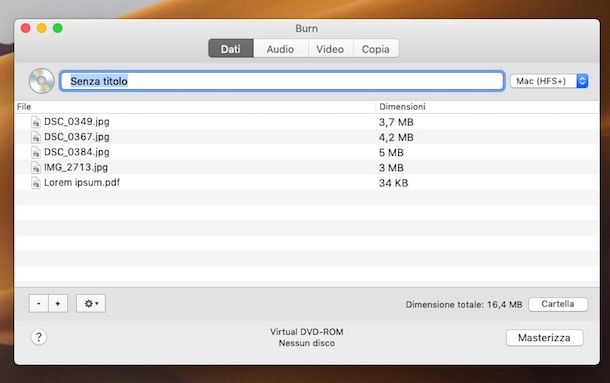Click the Lorem ipsum.pdf file icon
Image resolution: width=610 pixels, height=383 pixels.
coord(36,183)
